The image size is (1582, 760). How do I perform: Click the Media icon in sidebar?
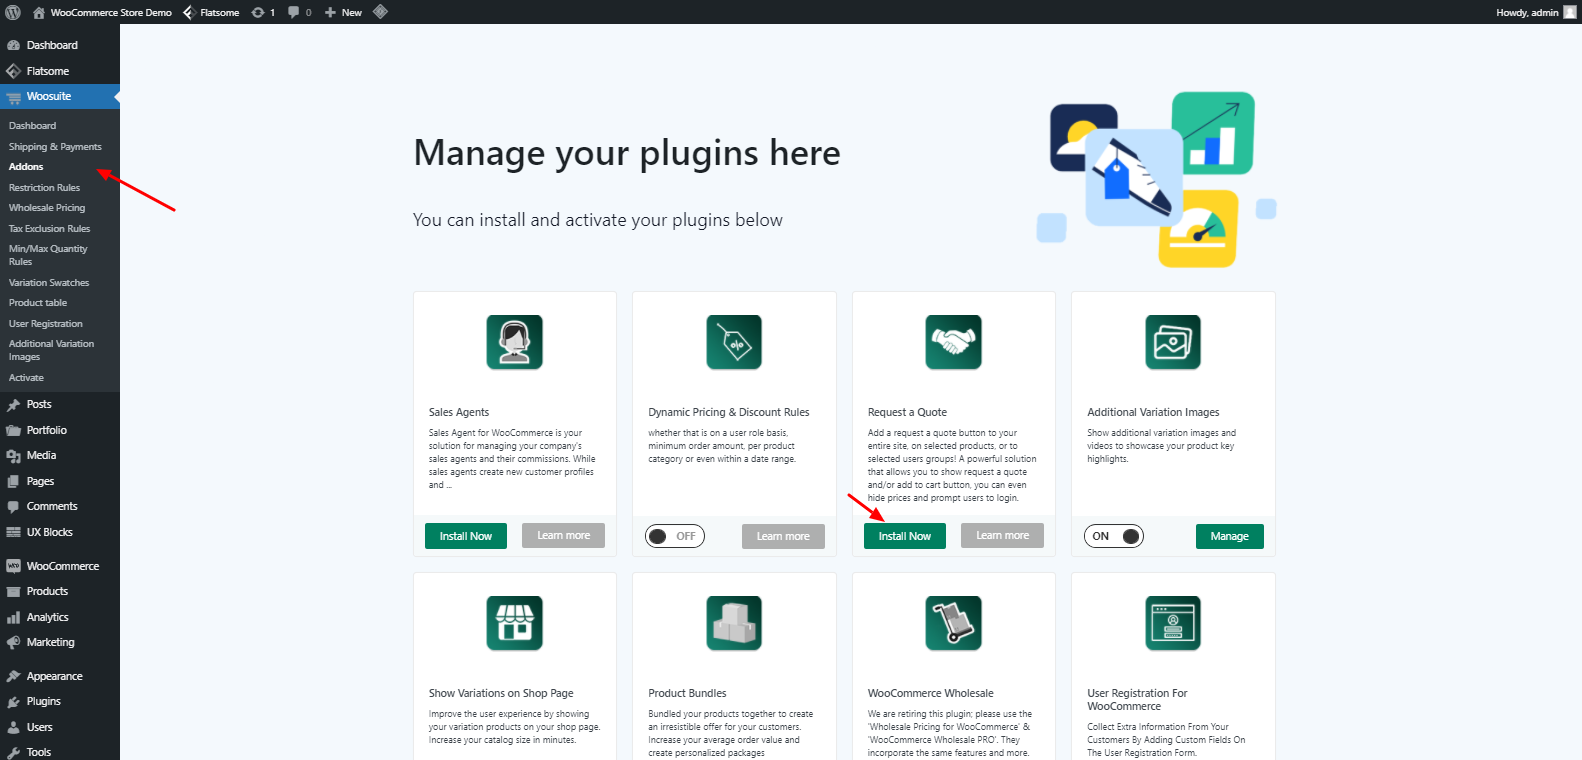coord(13,456)
